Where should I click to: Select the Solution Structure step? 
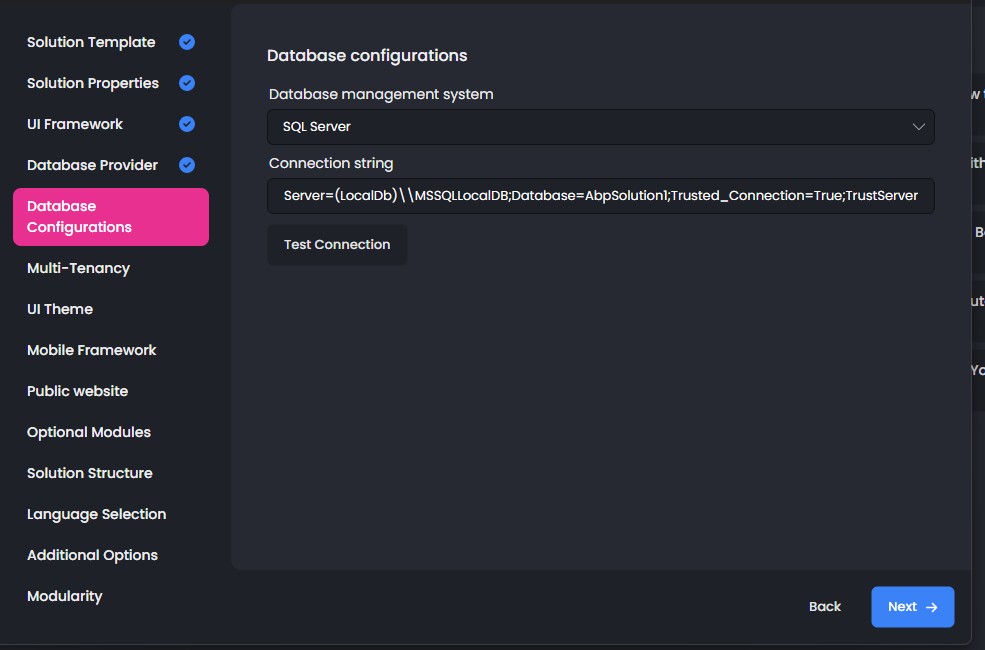(90, 473)
